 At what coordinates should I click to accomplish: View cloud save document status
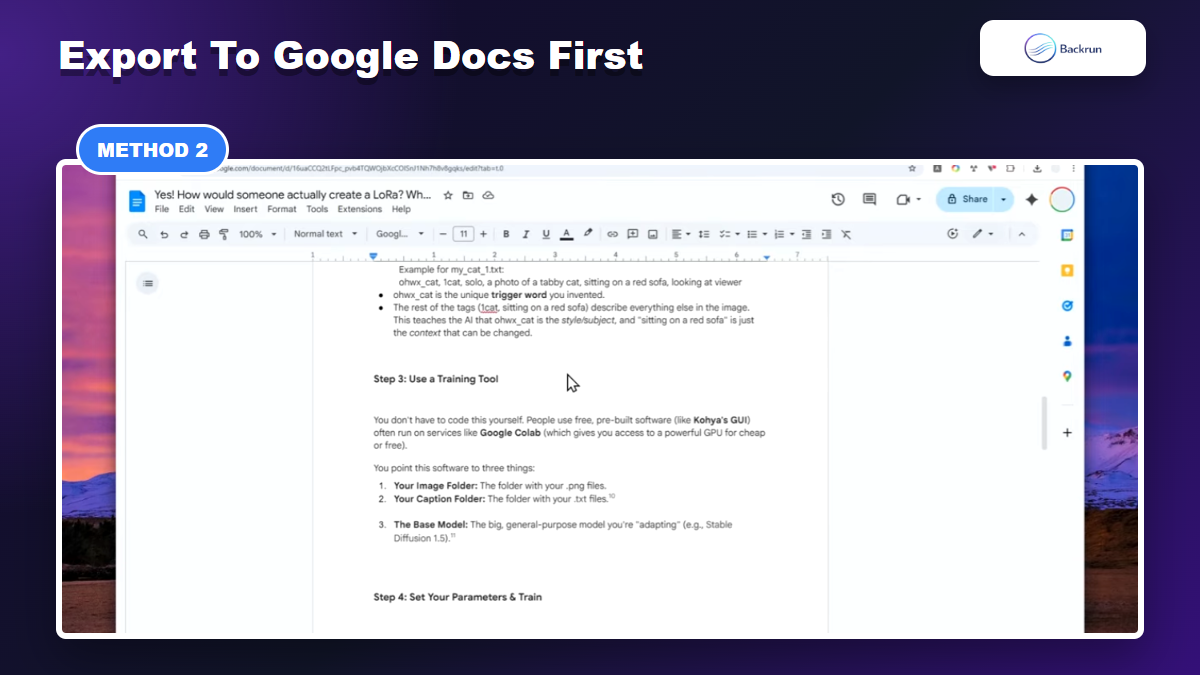pos(488,195)
